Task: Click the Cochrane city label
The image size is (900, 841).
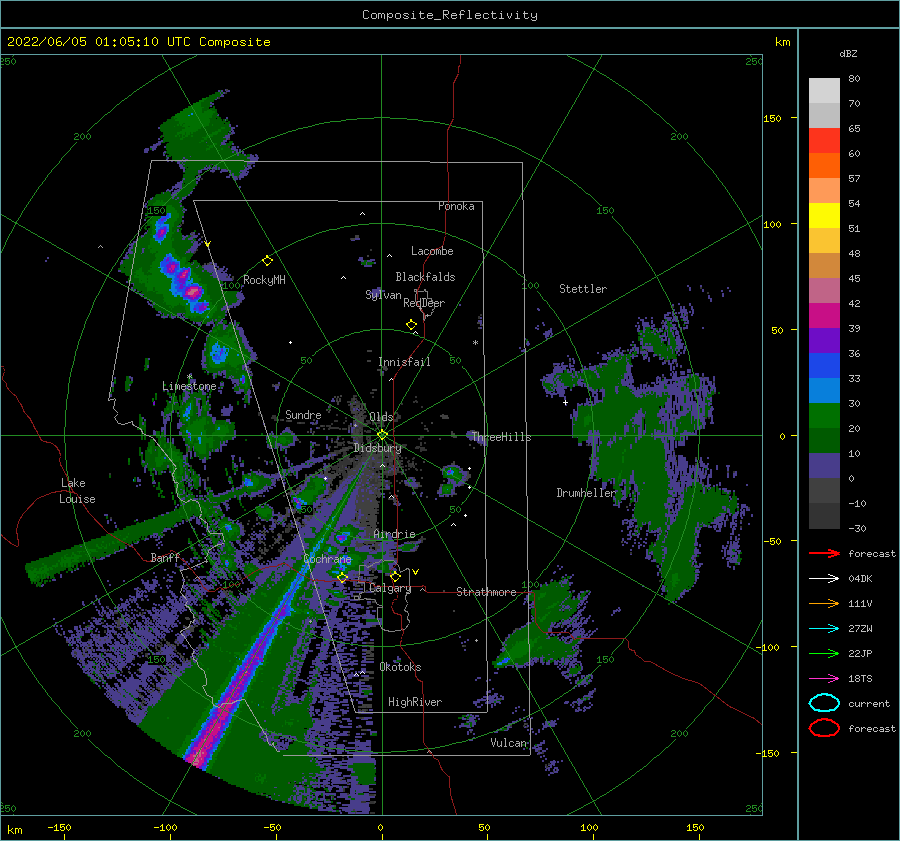Action: pyautogui.click(x=327, y=559)
